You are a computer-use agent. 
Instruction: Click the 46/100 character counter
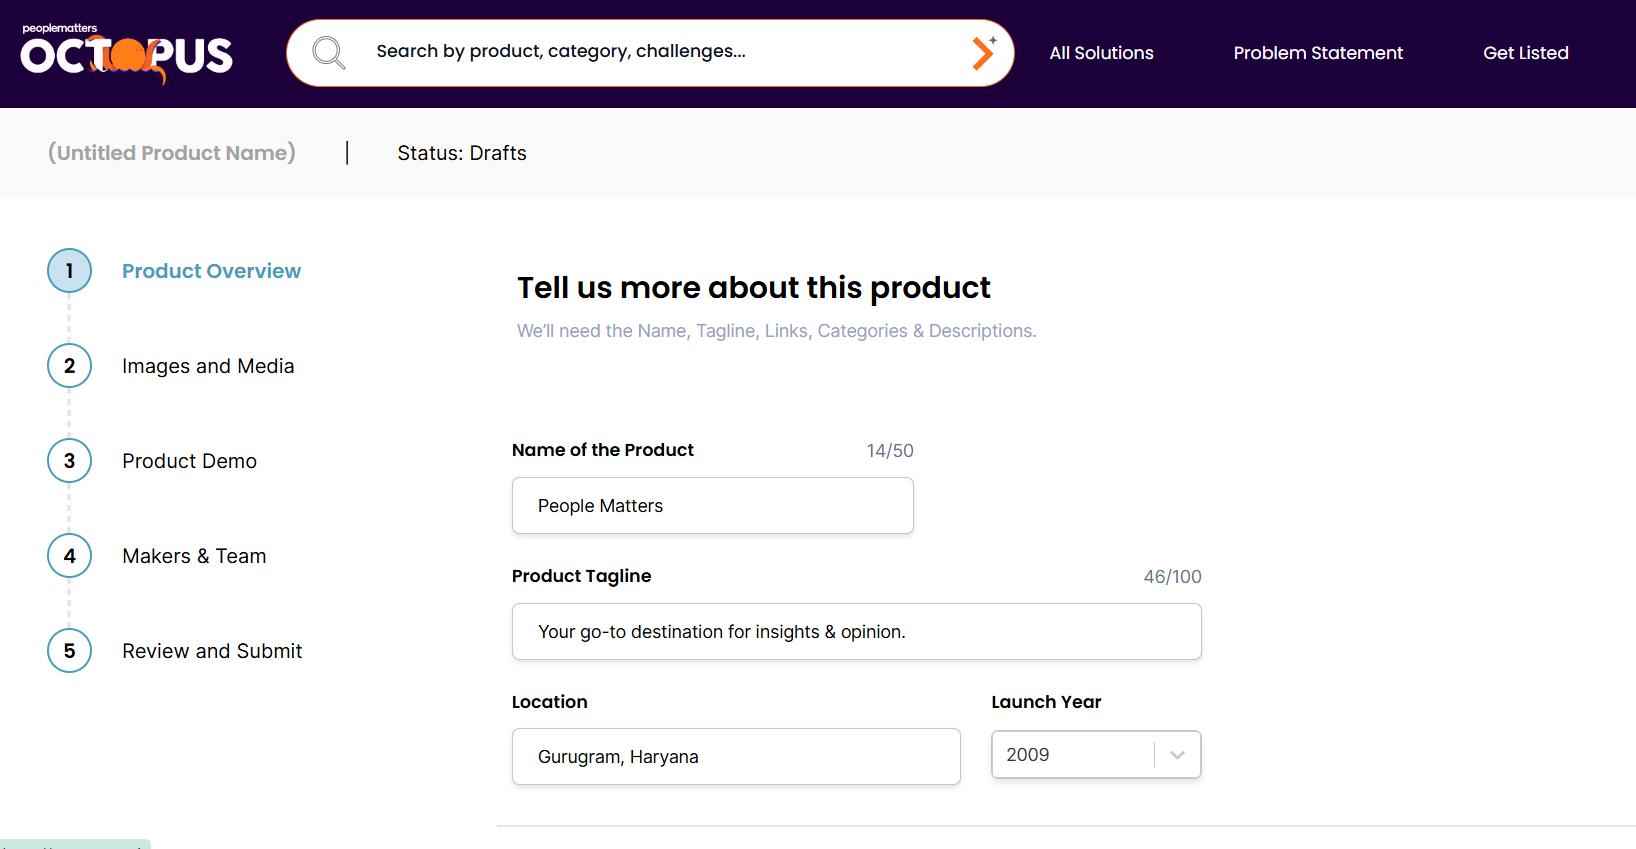click(x=1173, y=577)
